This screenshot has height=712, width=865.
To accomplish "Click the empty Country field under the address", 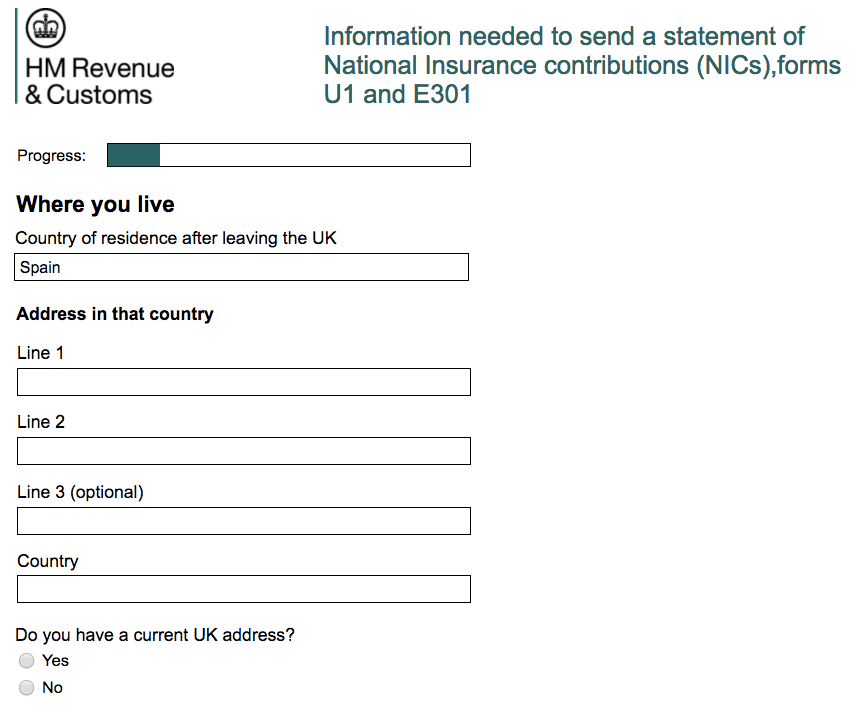I will tap(243, 589).
